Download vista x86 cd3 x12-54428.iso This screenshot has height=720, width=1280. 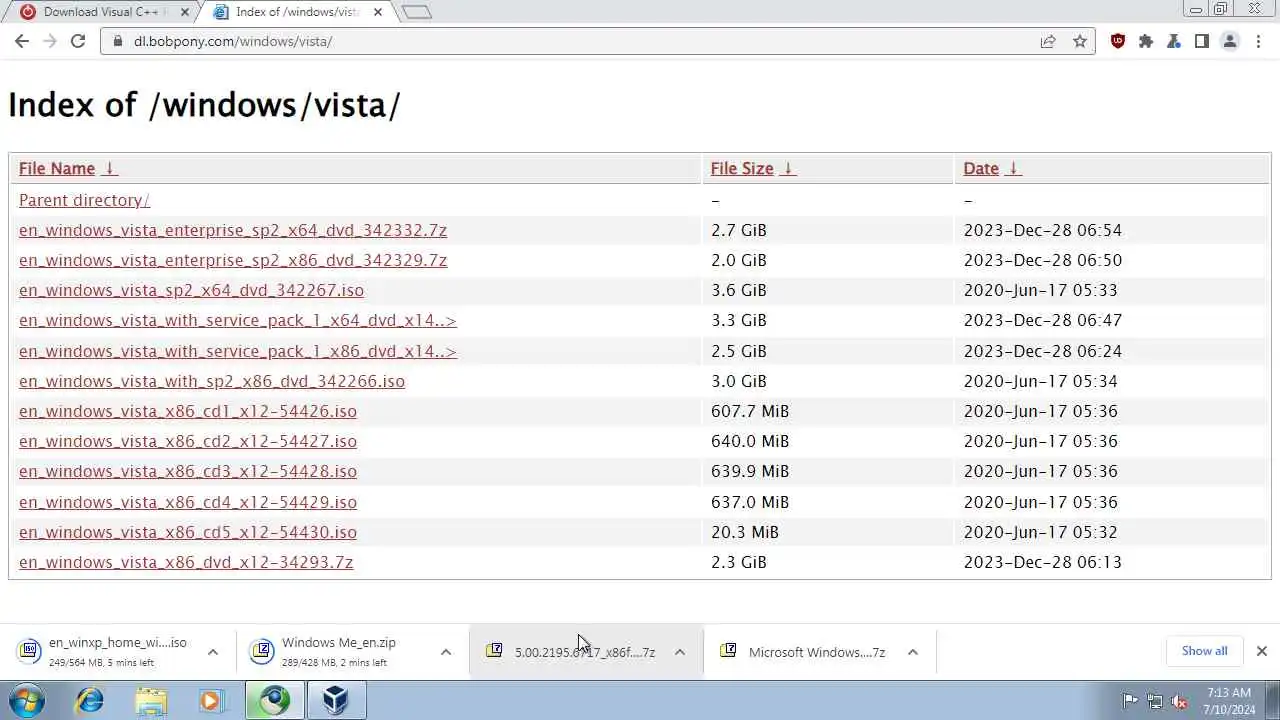[x=188, y=471]
